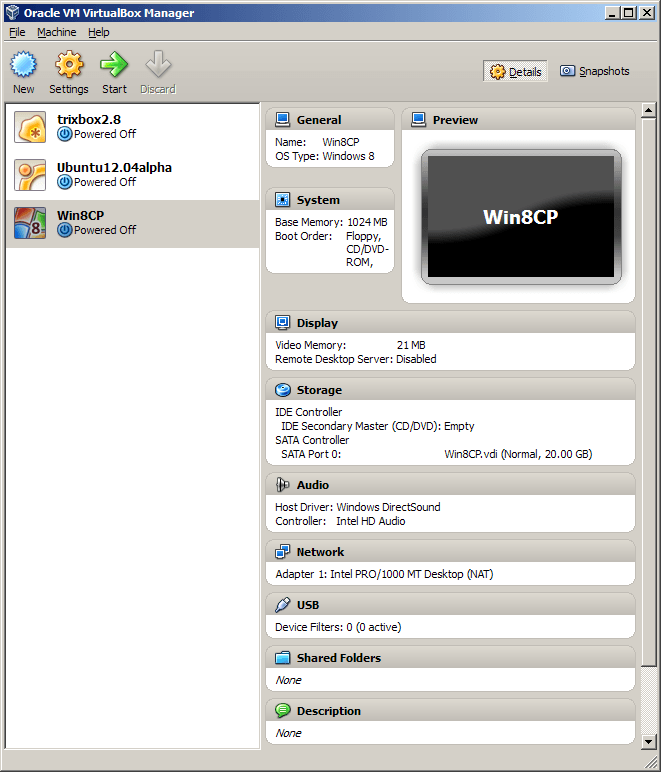Screen dimensions: 661x772
Task: Switch to the Details view
Action: pos(515,71)
